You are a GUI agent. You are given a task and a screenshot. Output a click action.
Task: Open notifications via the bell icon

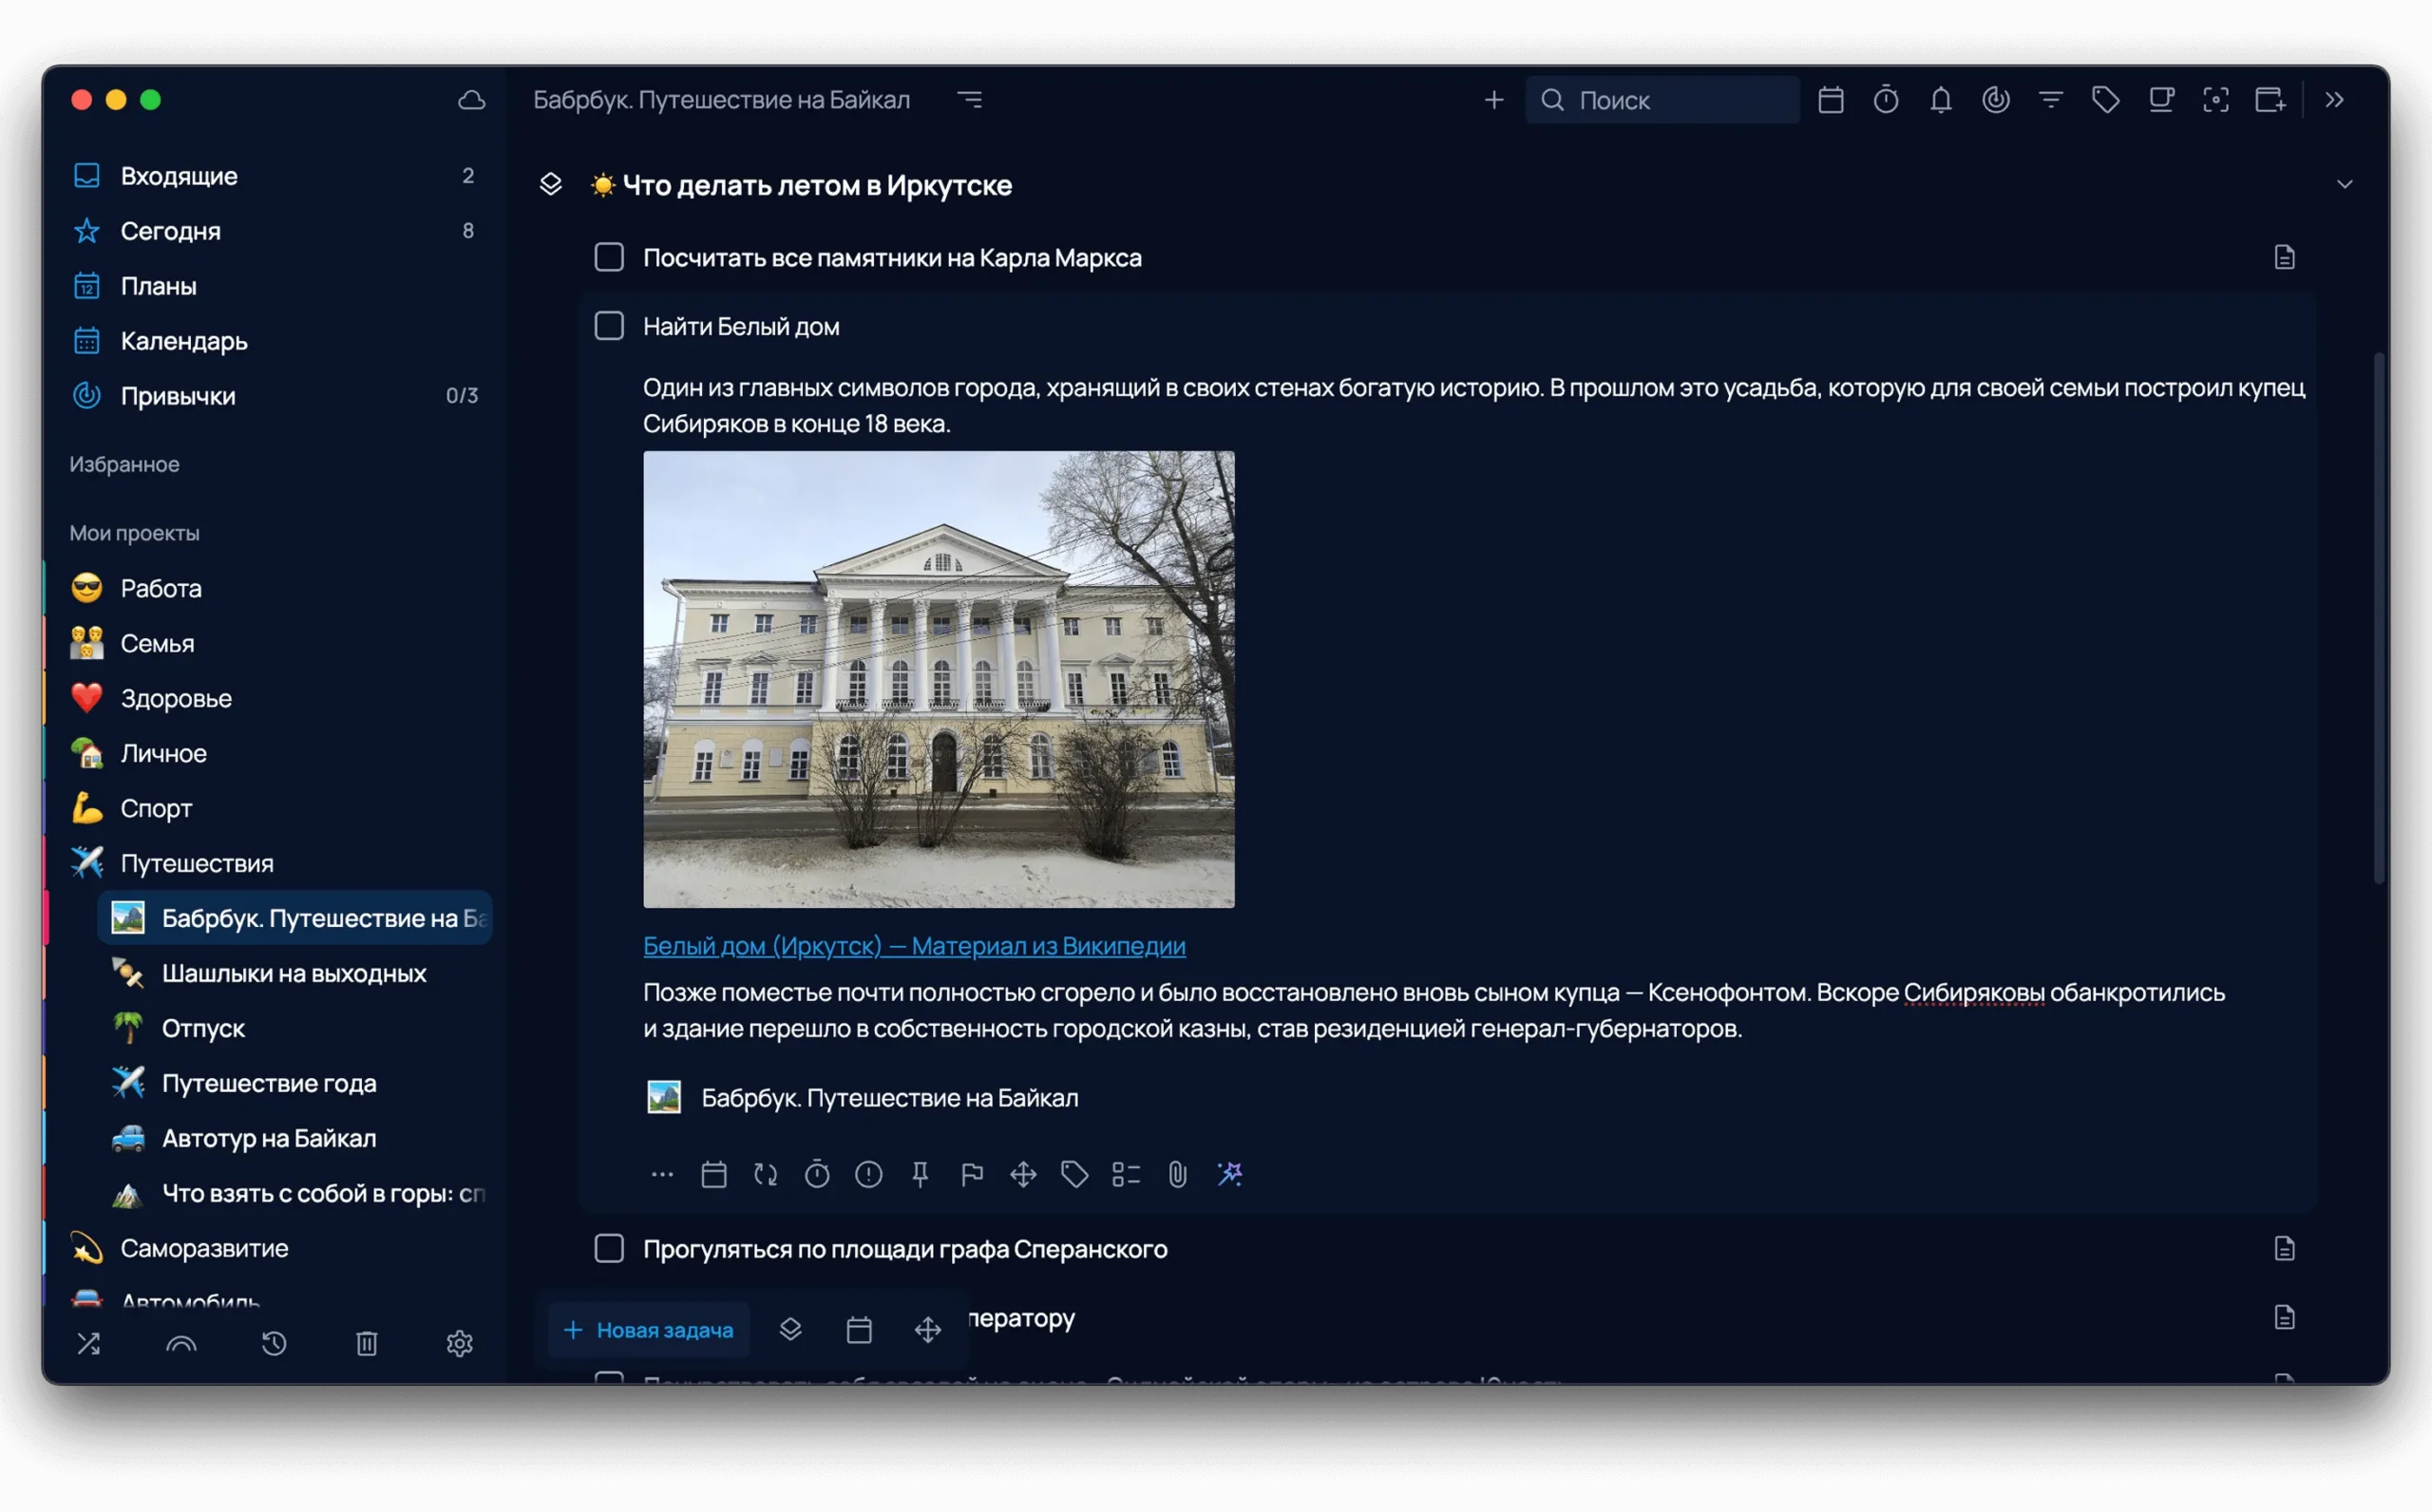1940,99
